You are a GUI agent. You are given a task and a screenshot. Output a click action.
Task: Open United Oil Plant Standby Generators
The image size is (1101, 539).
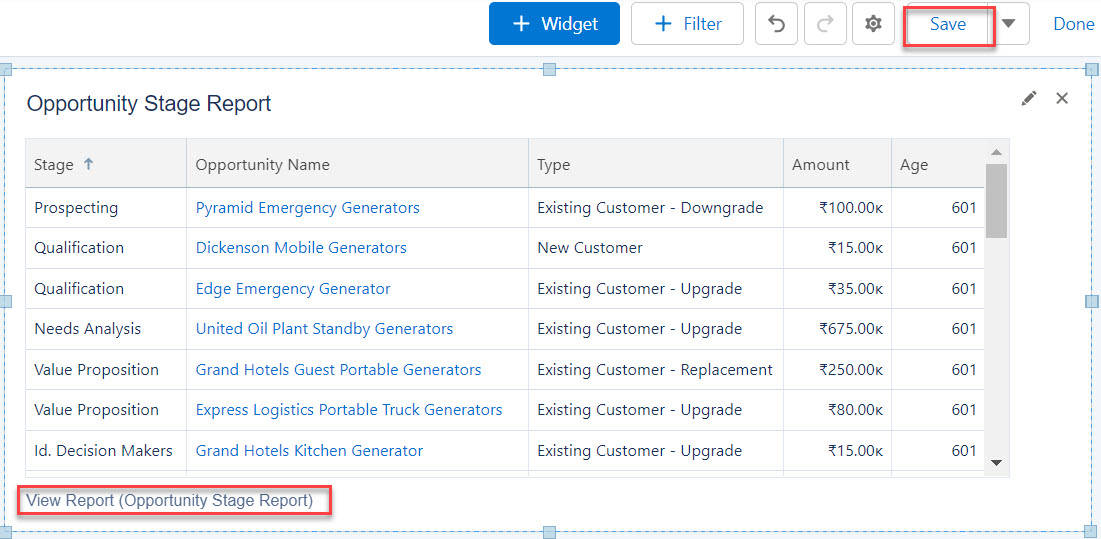pyautogui.click(x=324, y=328)
